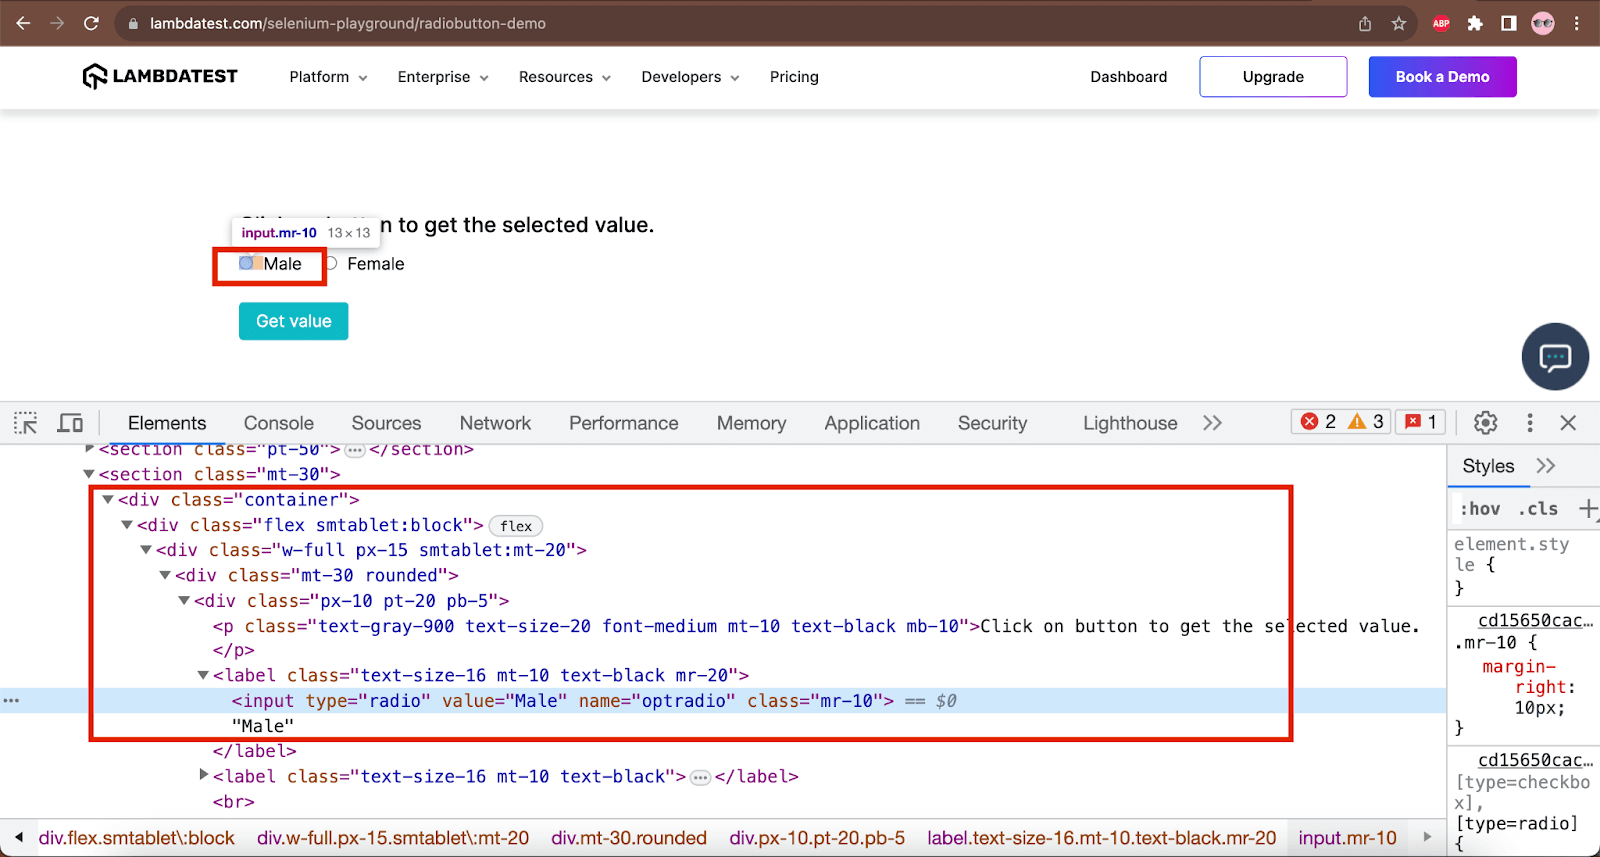
Task: Open the Platform dropdown menu
Action: [x=328, y=77]
